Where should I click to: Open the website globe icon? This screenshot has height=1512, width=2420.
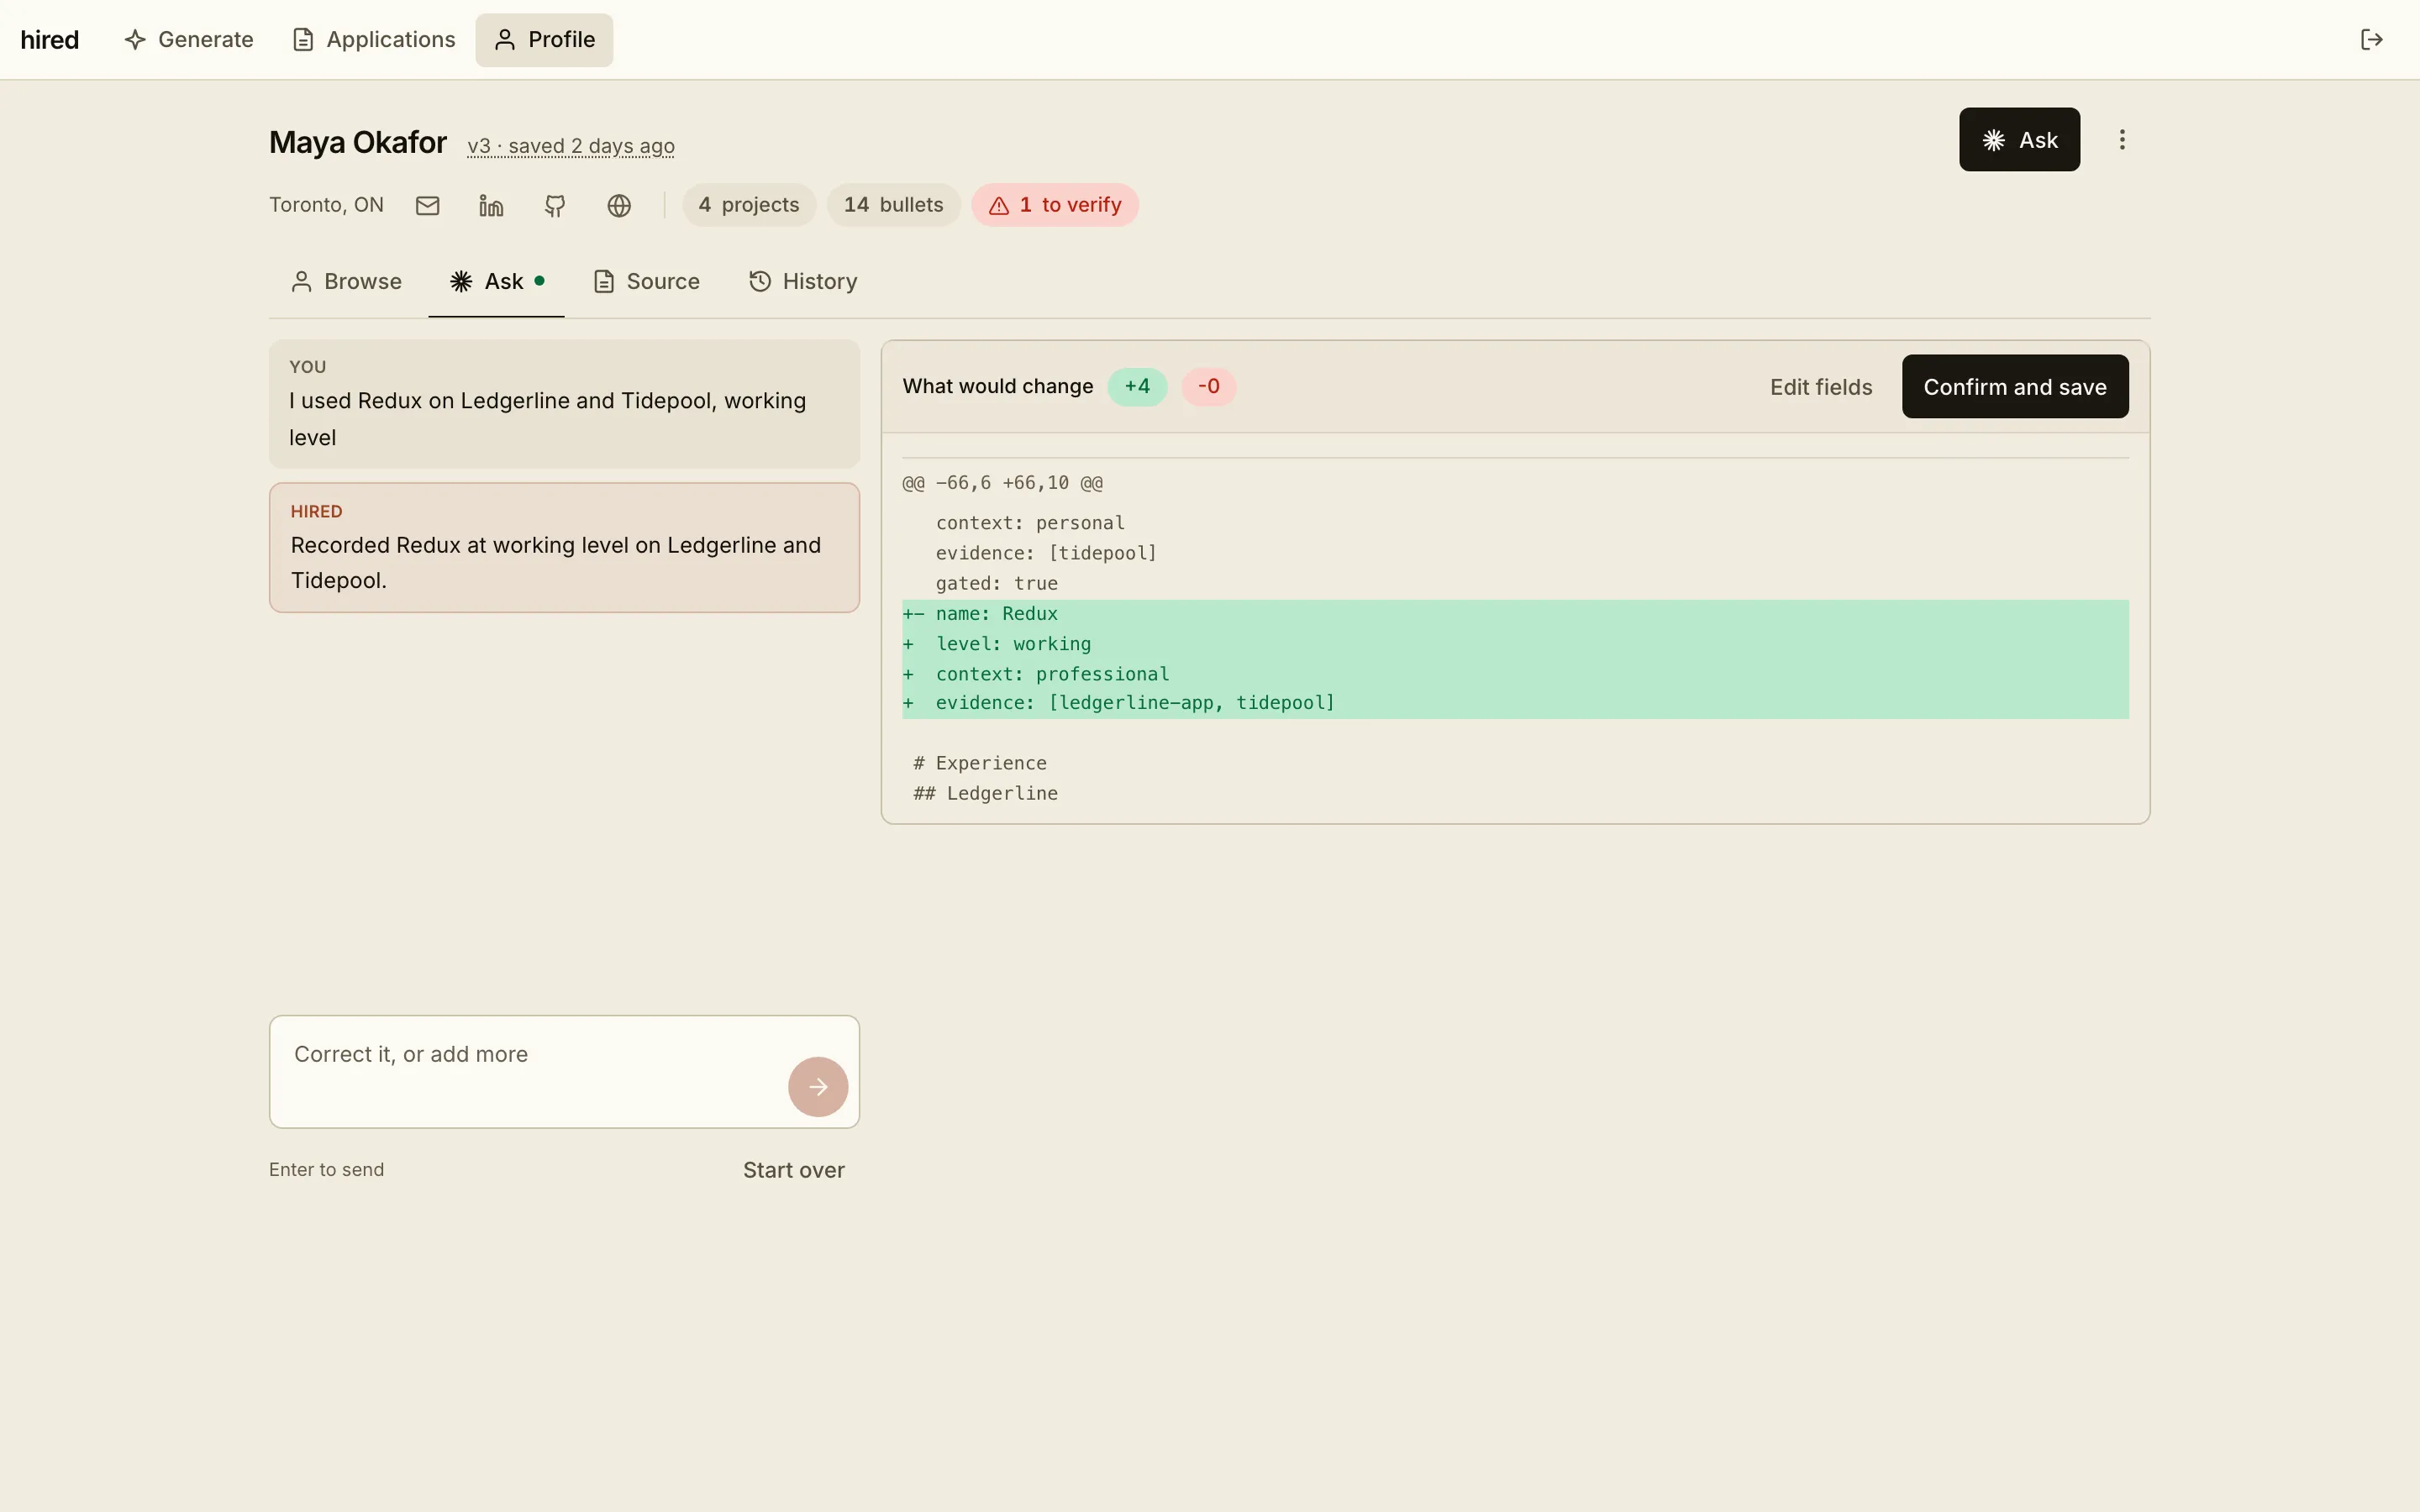(619, 205)
